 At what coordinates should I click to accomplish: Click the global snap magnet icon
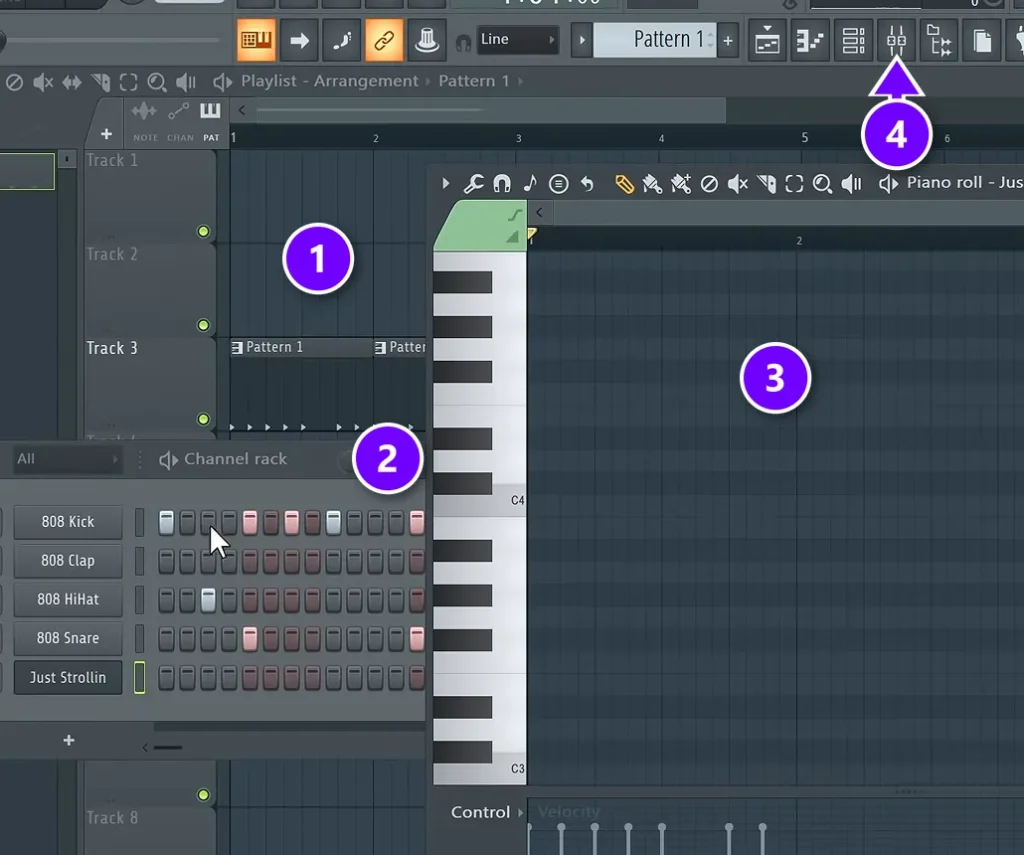pos(463,43)
